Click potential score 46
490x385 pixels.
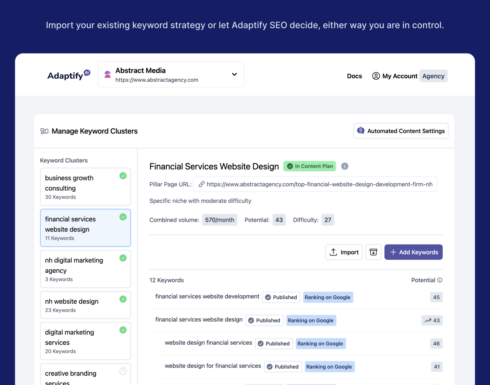point(436,344)
